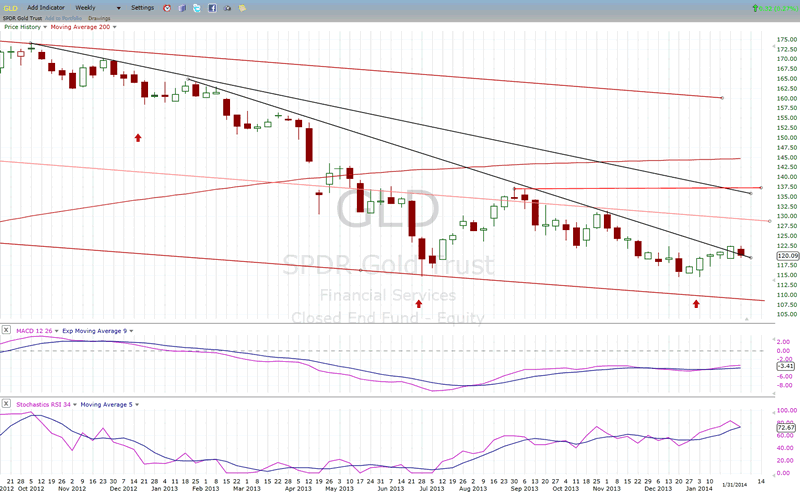
Task: Click red arrow marker near Jul 2013
Action: (x=419, y=304)
